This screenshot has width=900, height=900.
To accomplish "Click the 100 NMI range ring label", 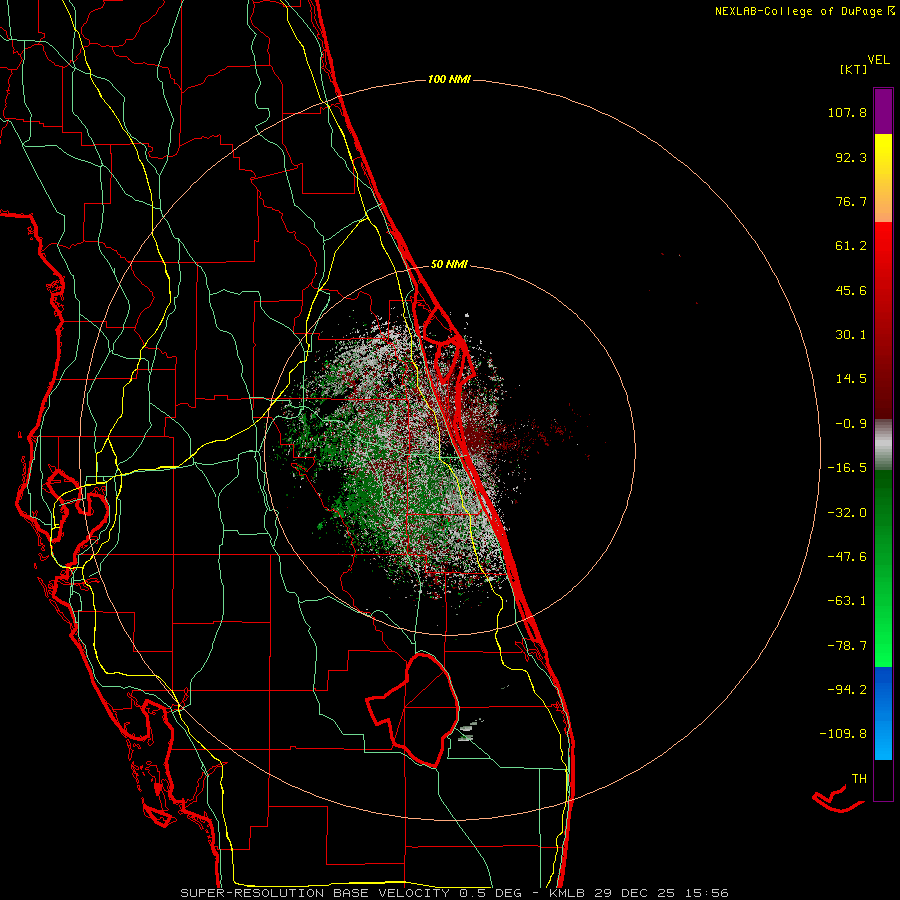I will coord(449,79).
